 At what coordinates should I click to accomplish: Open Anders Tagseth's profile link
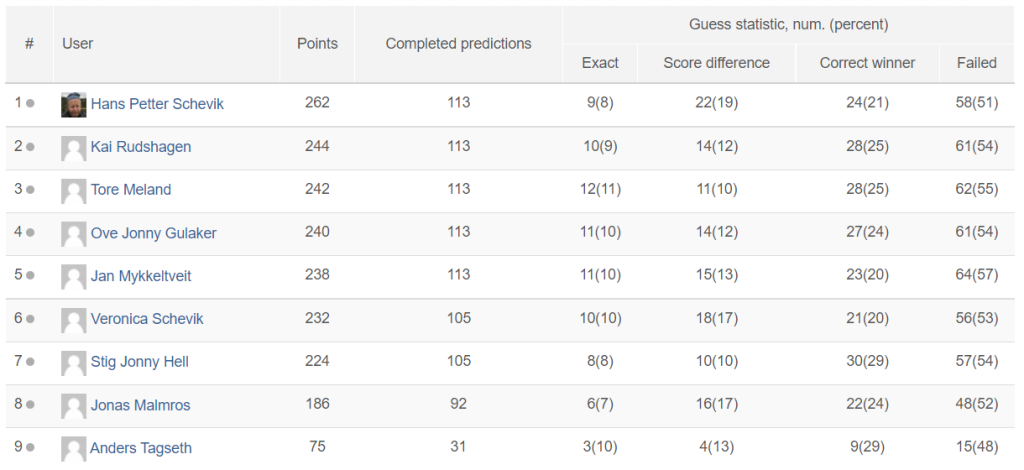point(141,448)
